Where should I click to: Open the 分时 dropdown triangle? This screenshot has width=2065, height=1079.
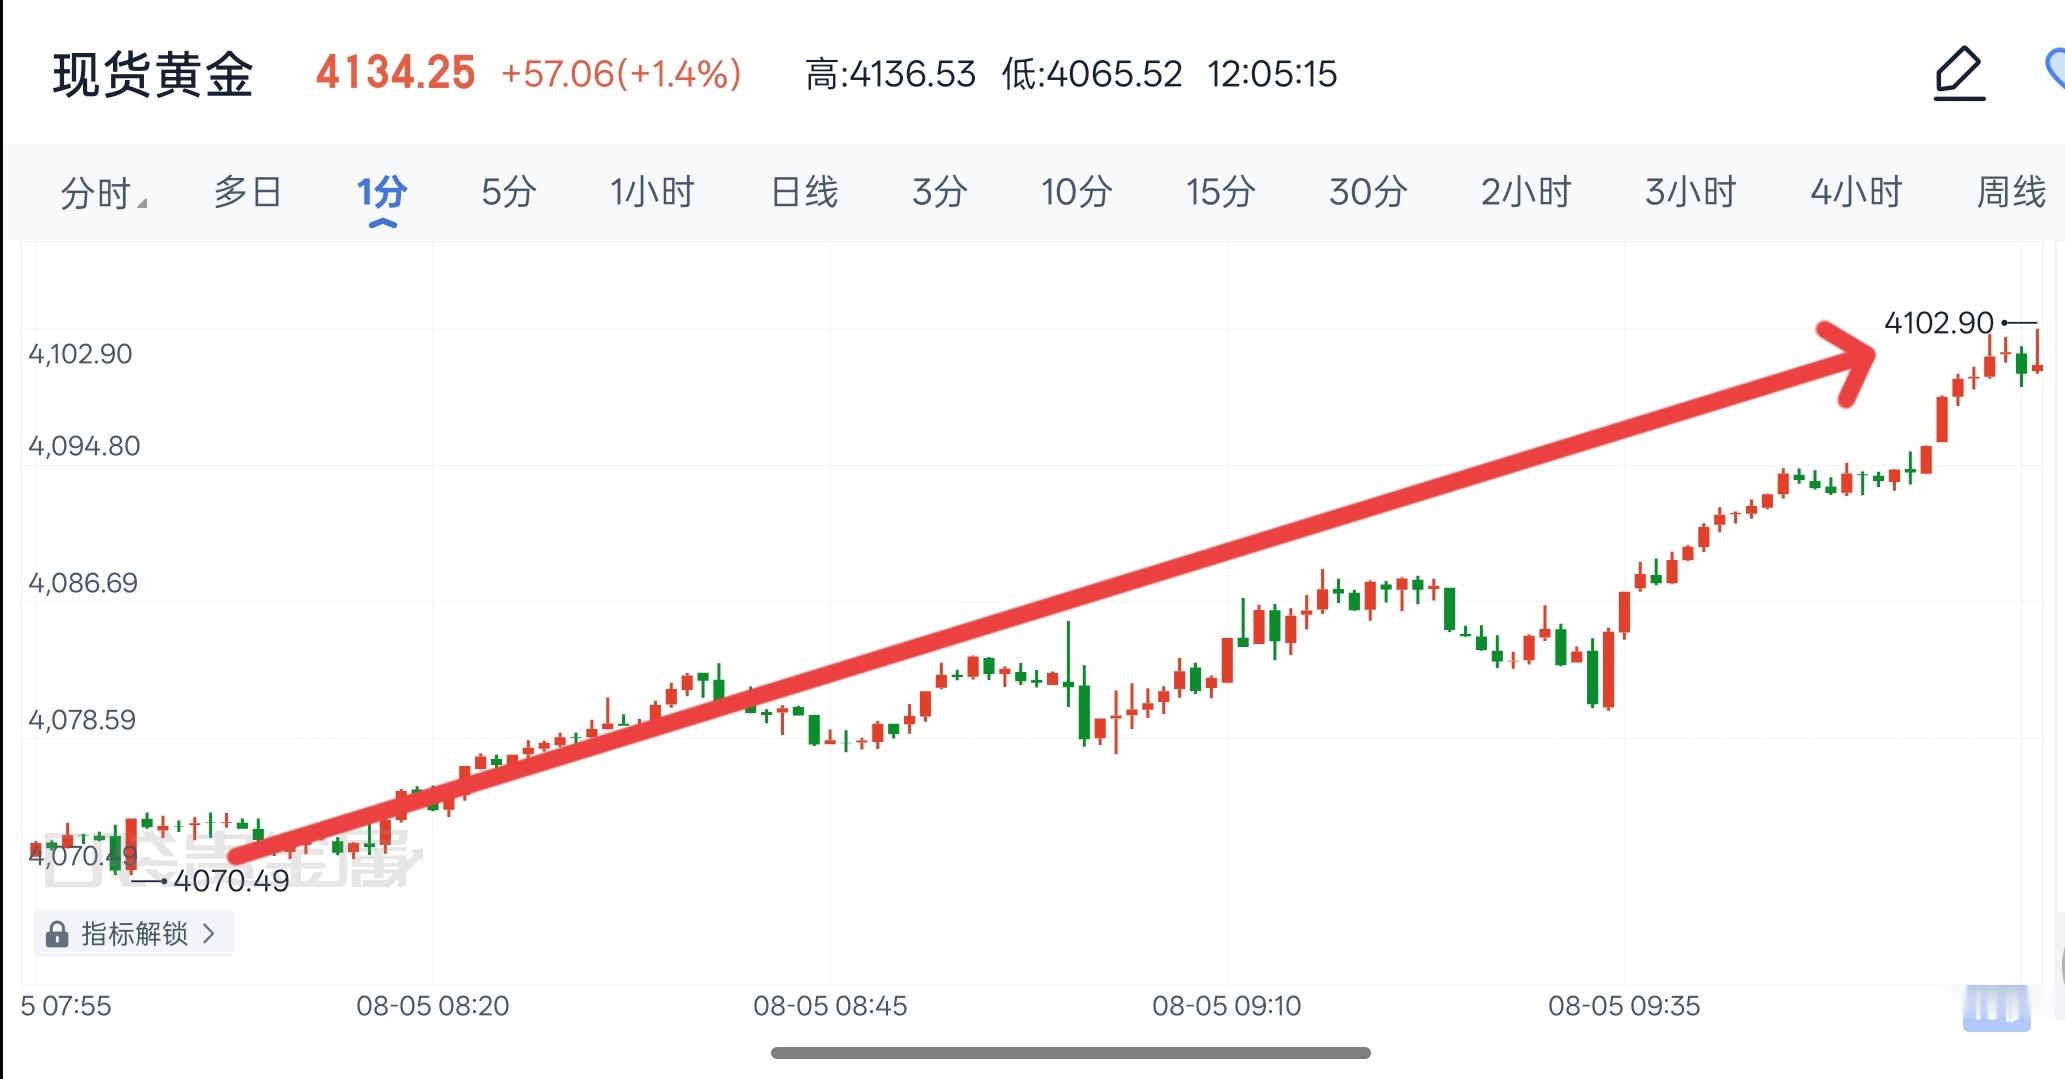(x=143, y=203)
